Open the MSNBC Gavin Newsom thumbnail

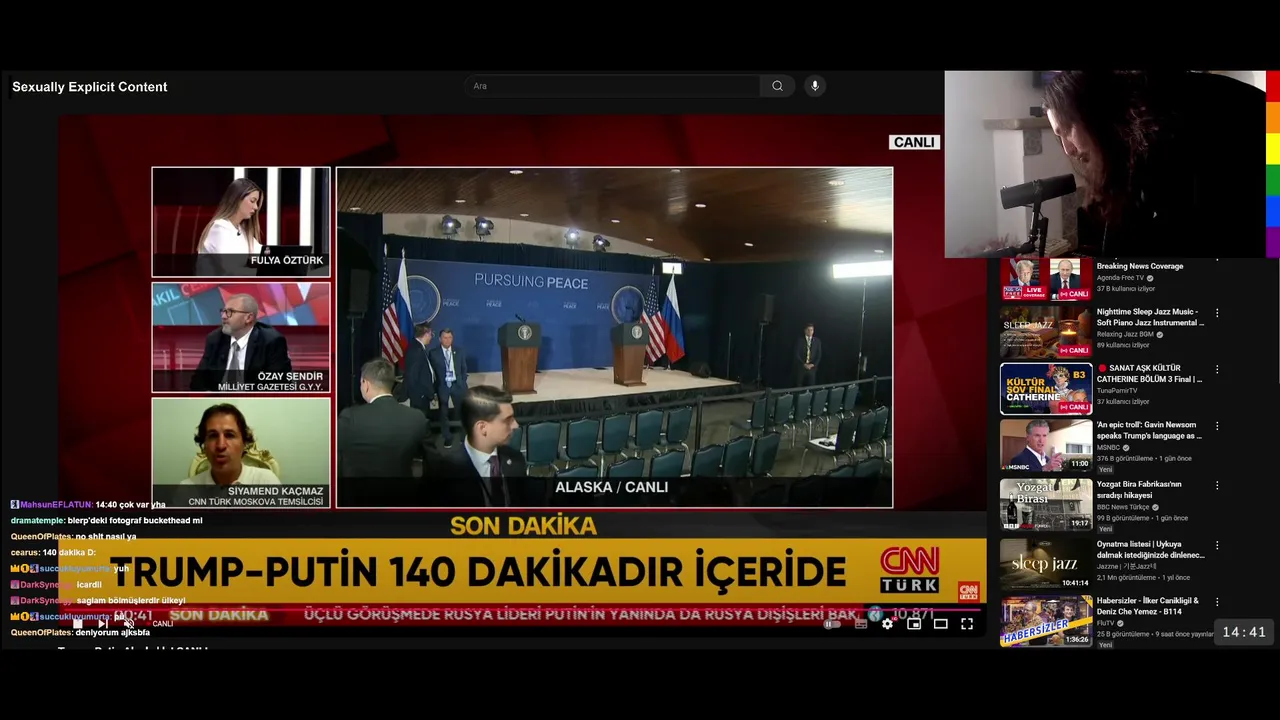point(1046,445)
